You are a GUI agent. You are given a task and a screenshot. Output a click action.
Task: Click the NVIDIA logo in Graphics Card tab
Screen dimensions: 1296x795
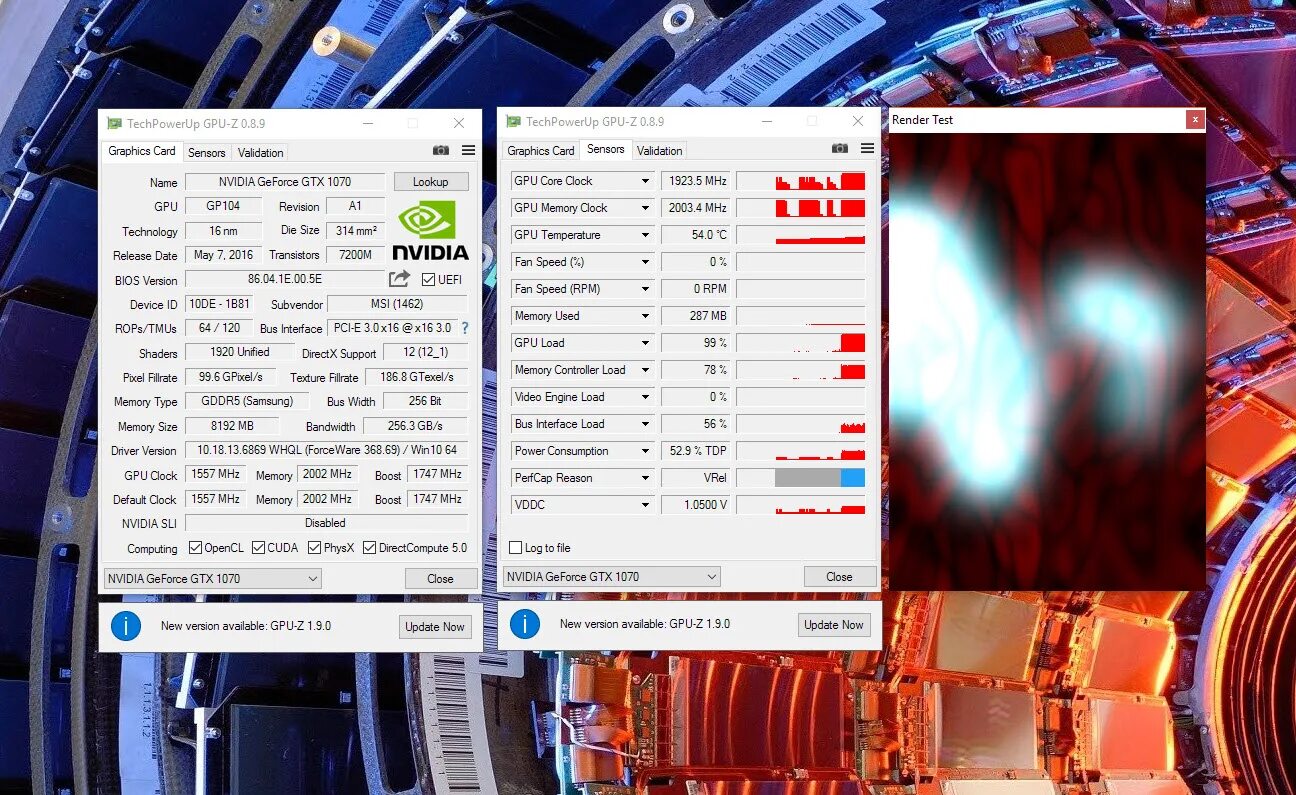click(430, 230)
